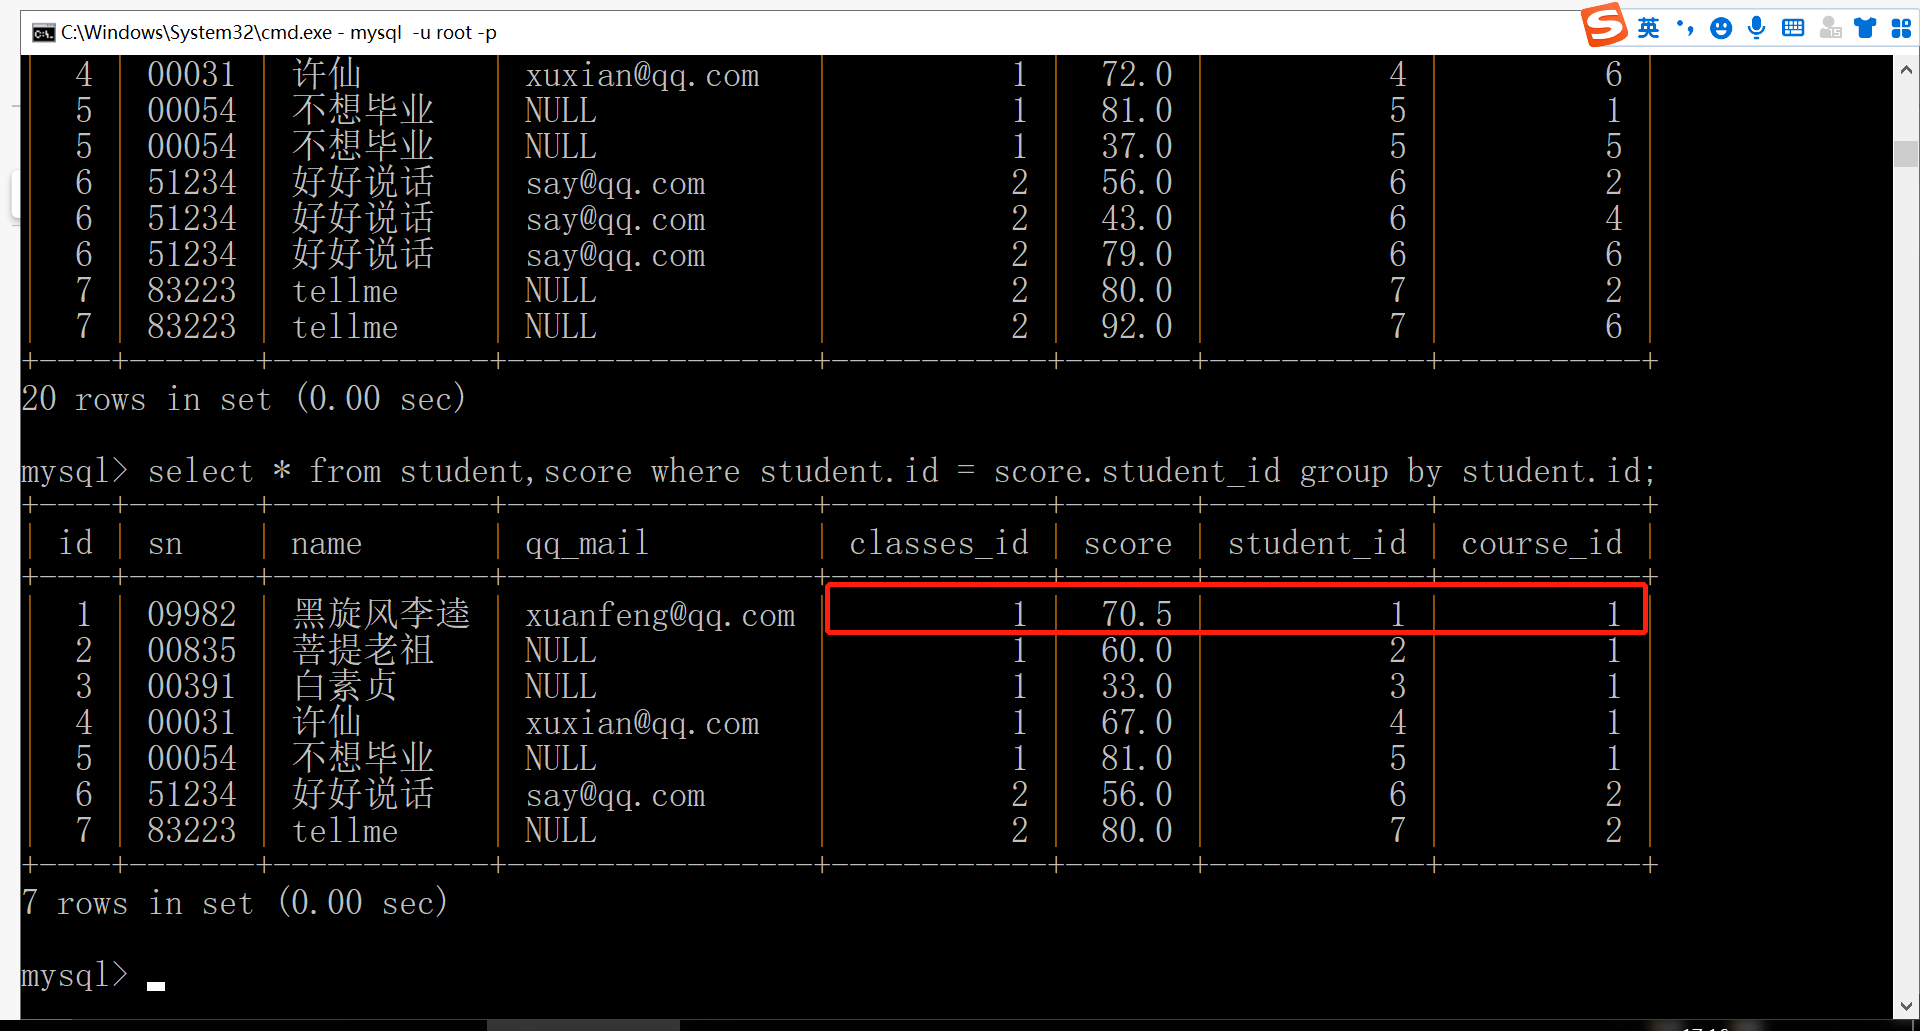Toggle the punctuation mode icon in the IME bar
1920x1031 pixels.
point(1685,28)
